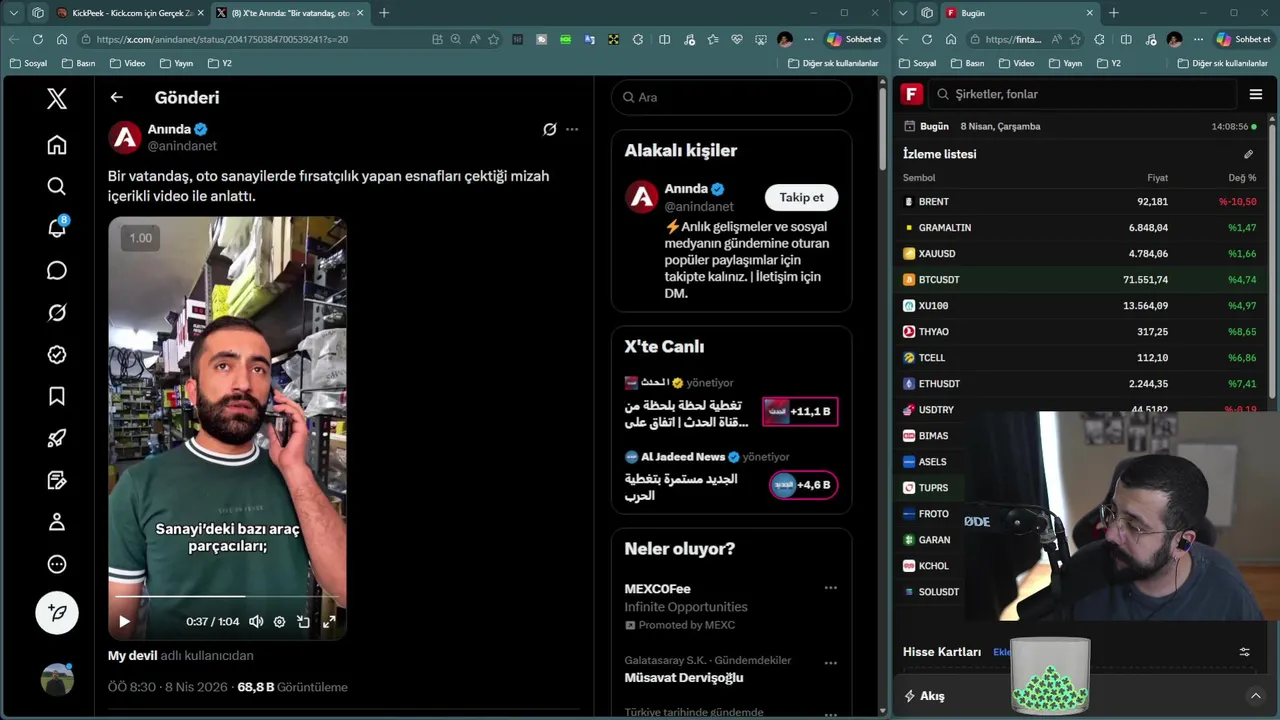The image size is (1280, 720).
Task: Click the 1.00 playback speed badge
Action: coord(140,238)
